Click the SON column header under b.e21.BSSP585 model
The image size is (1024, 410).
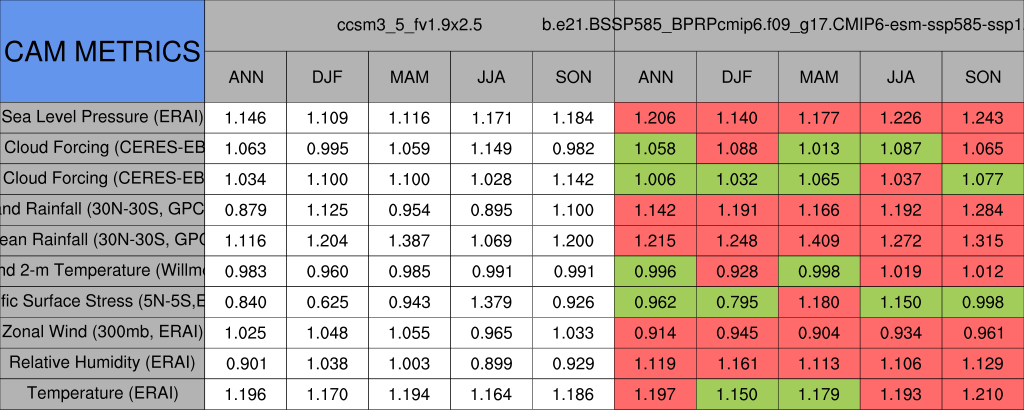pyautogui.click(x=983, y=77)
